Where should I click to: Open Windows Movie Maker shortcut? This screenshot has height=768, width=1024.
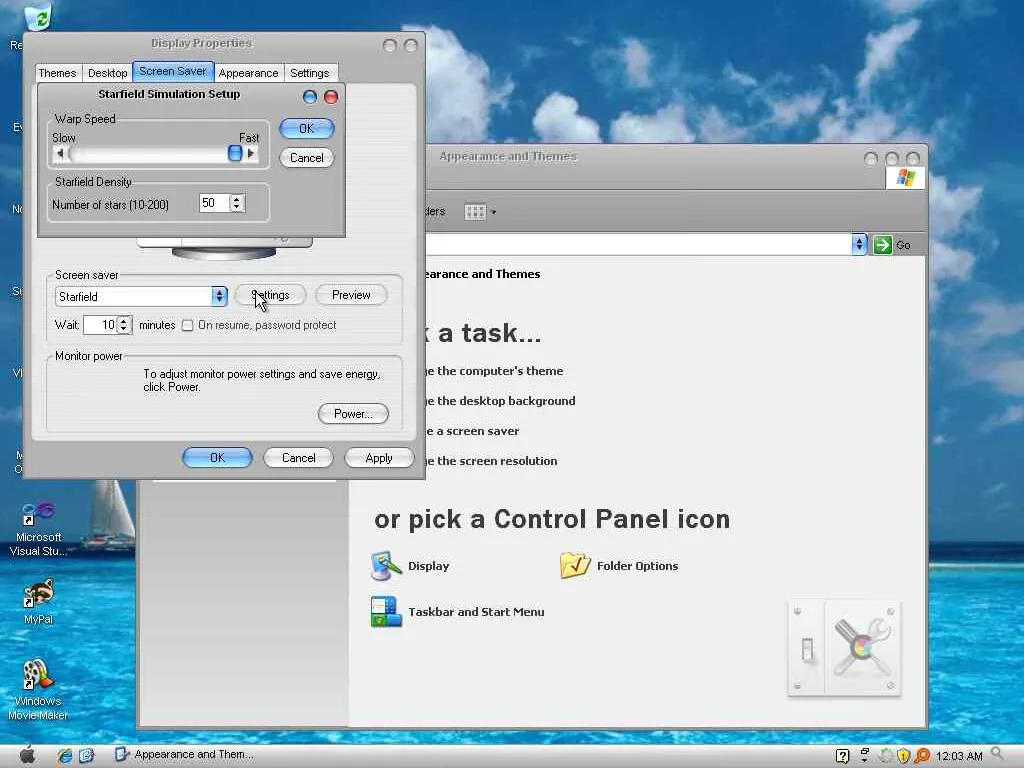point(38,690)
